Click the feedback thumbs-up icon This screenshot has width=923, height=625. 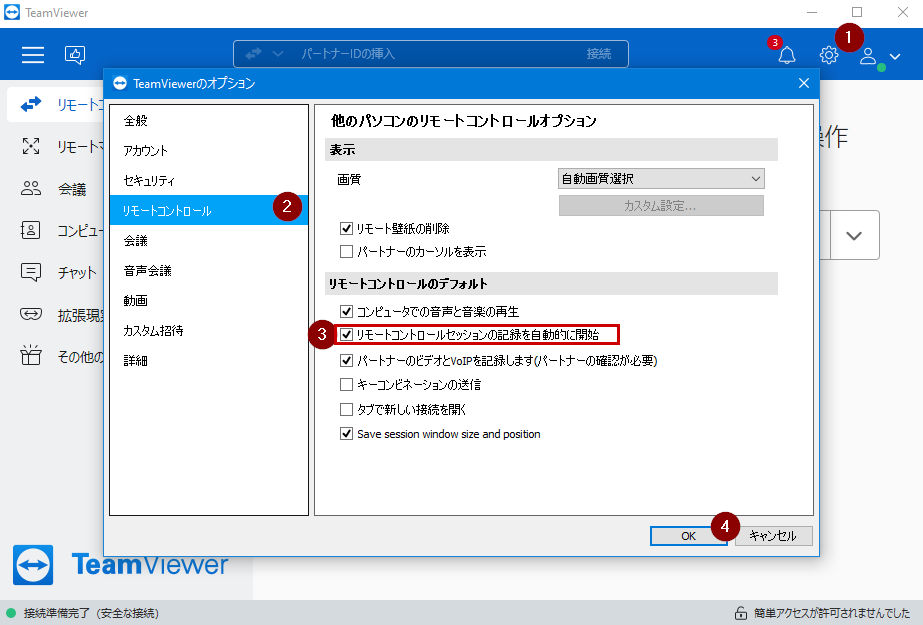(75, 55)
